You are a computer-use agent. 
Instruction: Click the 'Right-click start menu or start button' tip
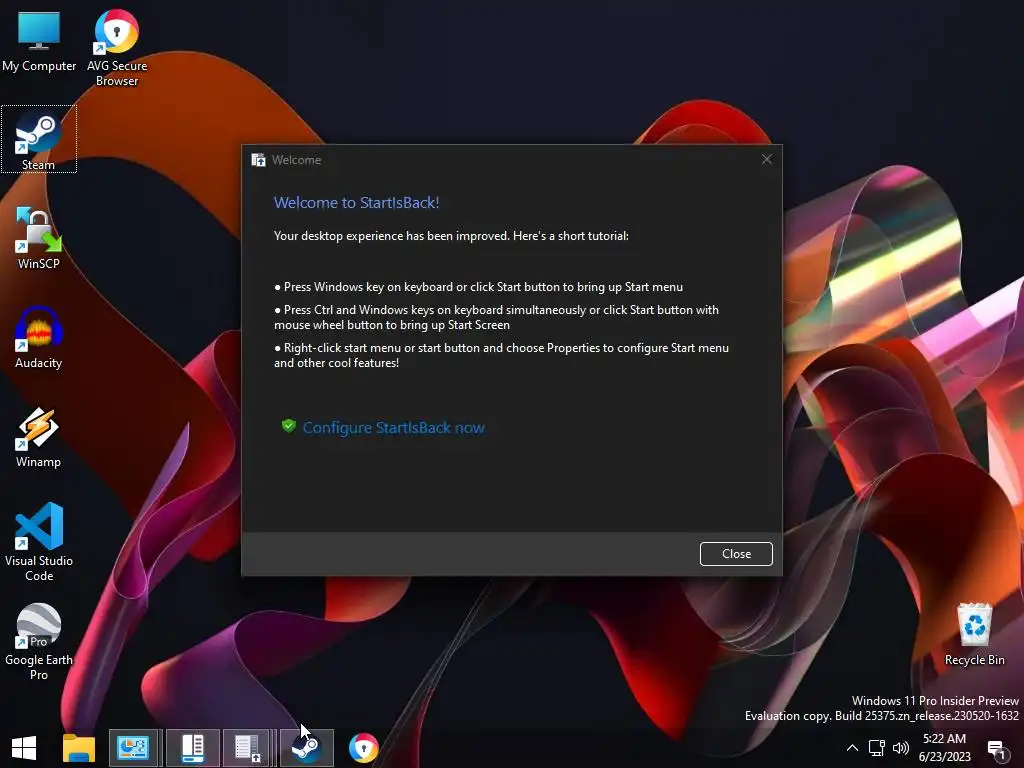point(502,355)
